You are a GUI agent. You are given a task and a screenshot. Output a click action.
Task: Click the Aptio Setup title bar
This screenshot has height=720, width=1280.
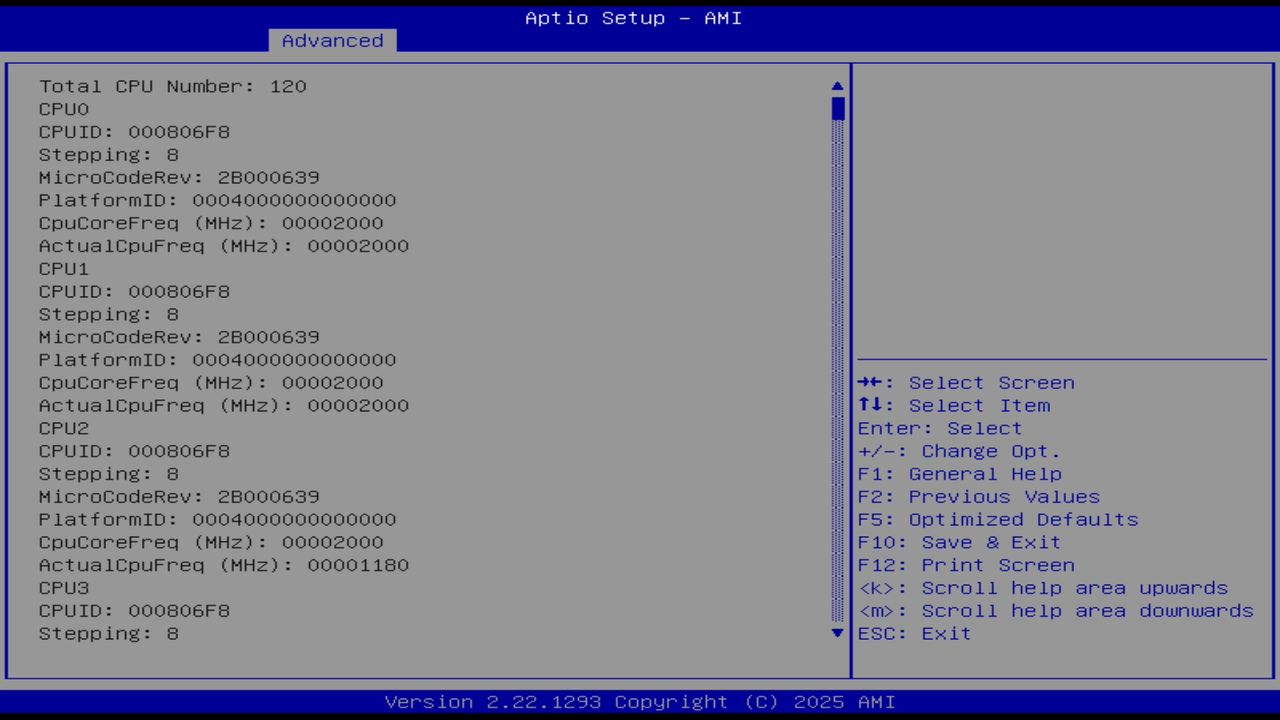click(633, 17)
